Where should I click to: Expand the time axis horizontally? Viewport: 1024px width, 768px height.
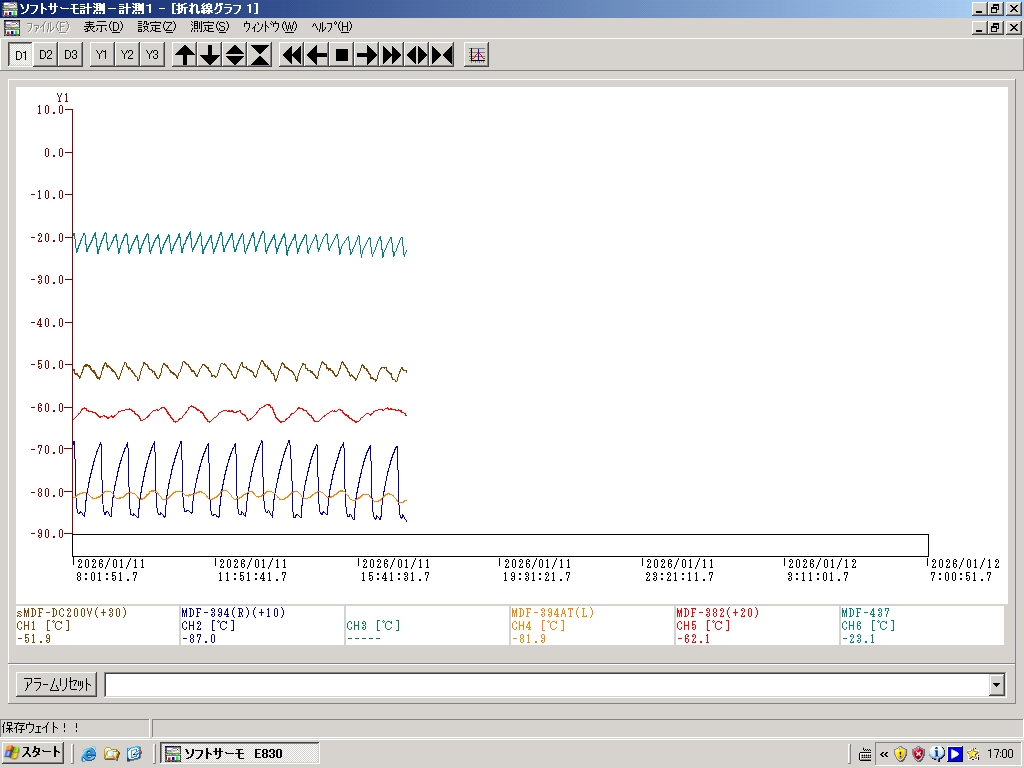[x=417, y=55]
